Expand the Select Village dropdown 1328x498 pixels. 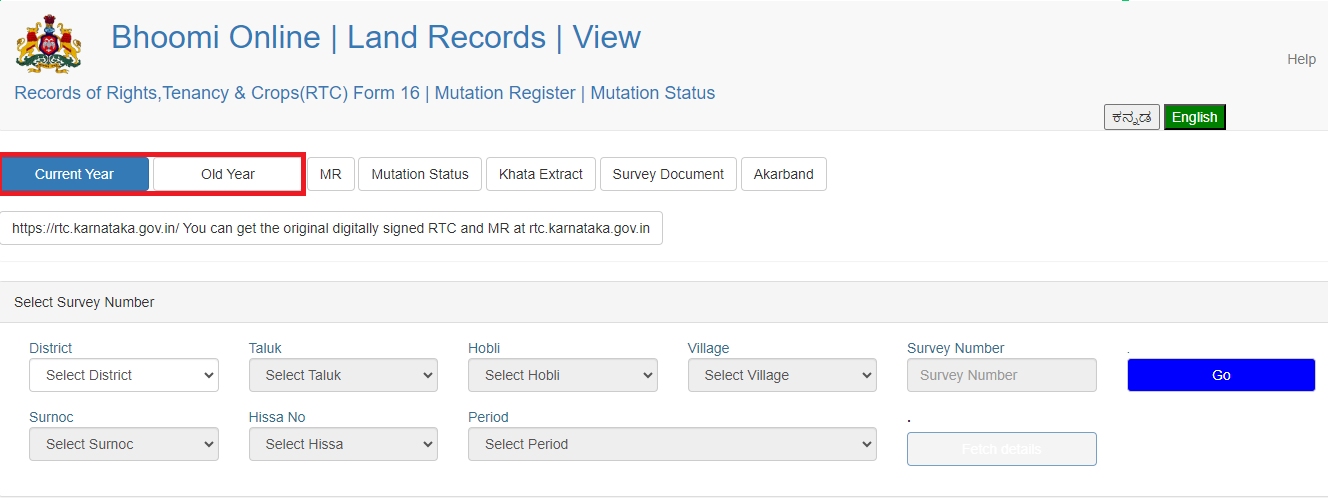pos(782,375)
